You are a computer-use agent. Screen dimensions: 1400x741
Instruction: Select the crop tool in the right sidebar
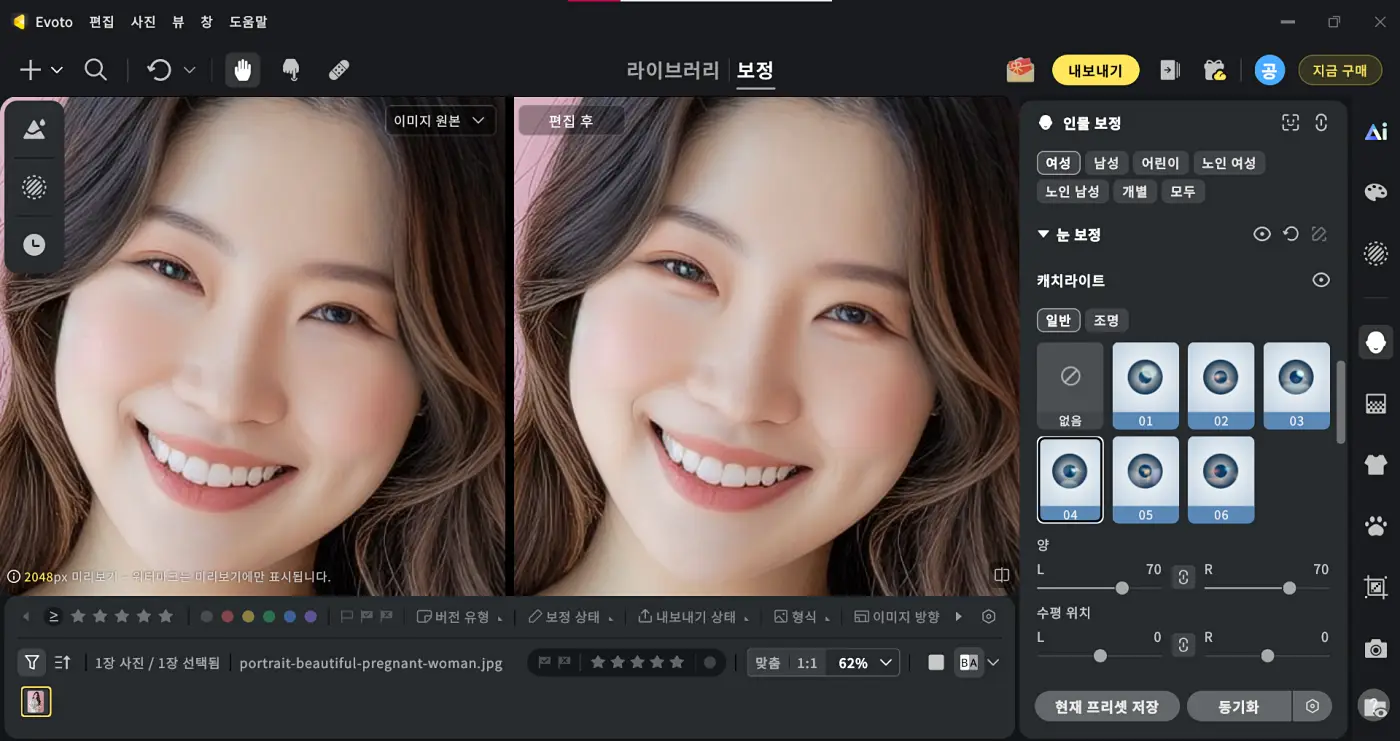point(1376,587)
